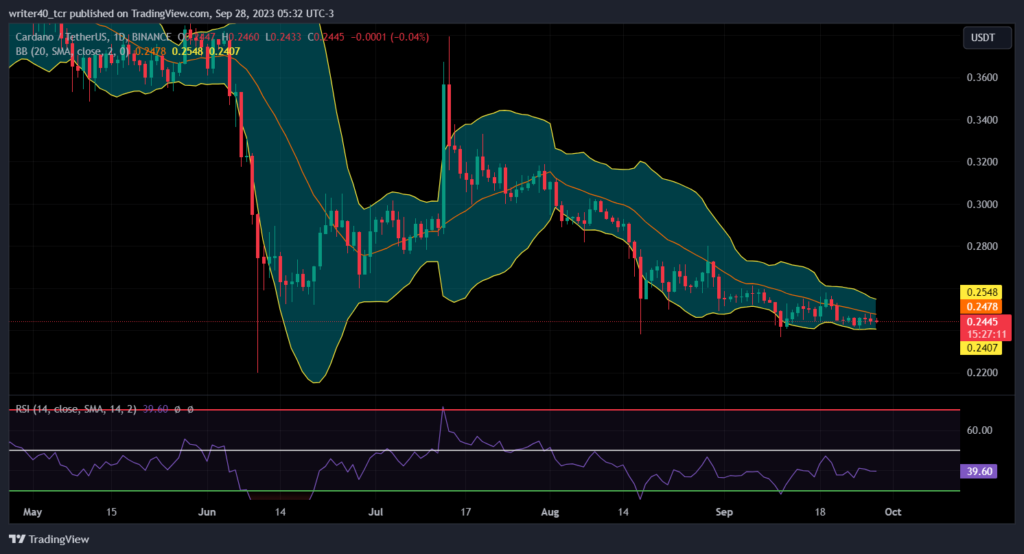1024x554 pixels.
Task: Click the 15:27:11 candle countdown timer
Action: pyautogui.click(x=985, y=334)
